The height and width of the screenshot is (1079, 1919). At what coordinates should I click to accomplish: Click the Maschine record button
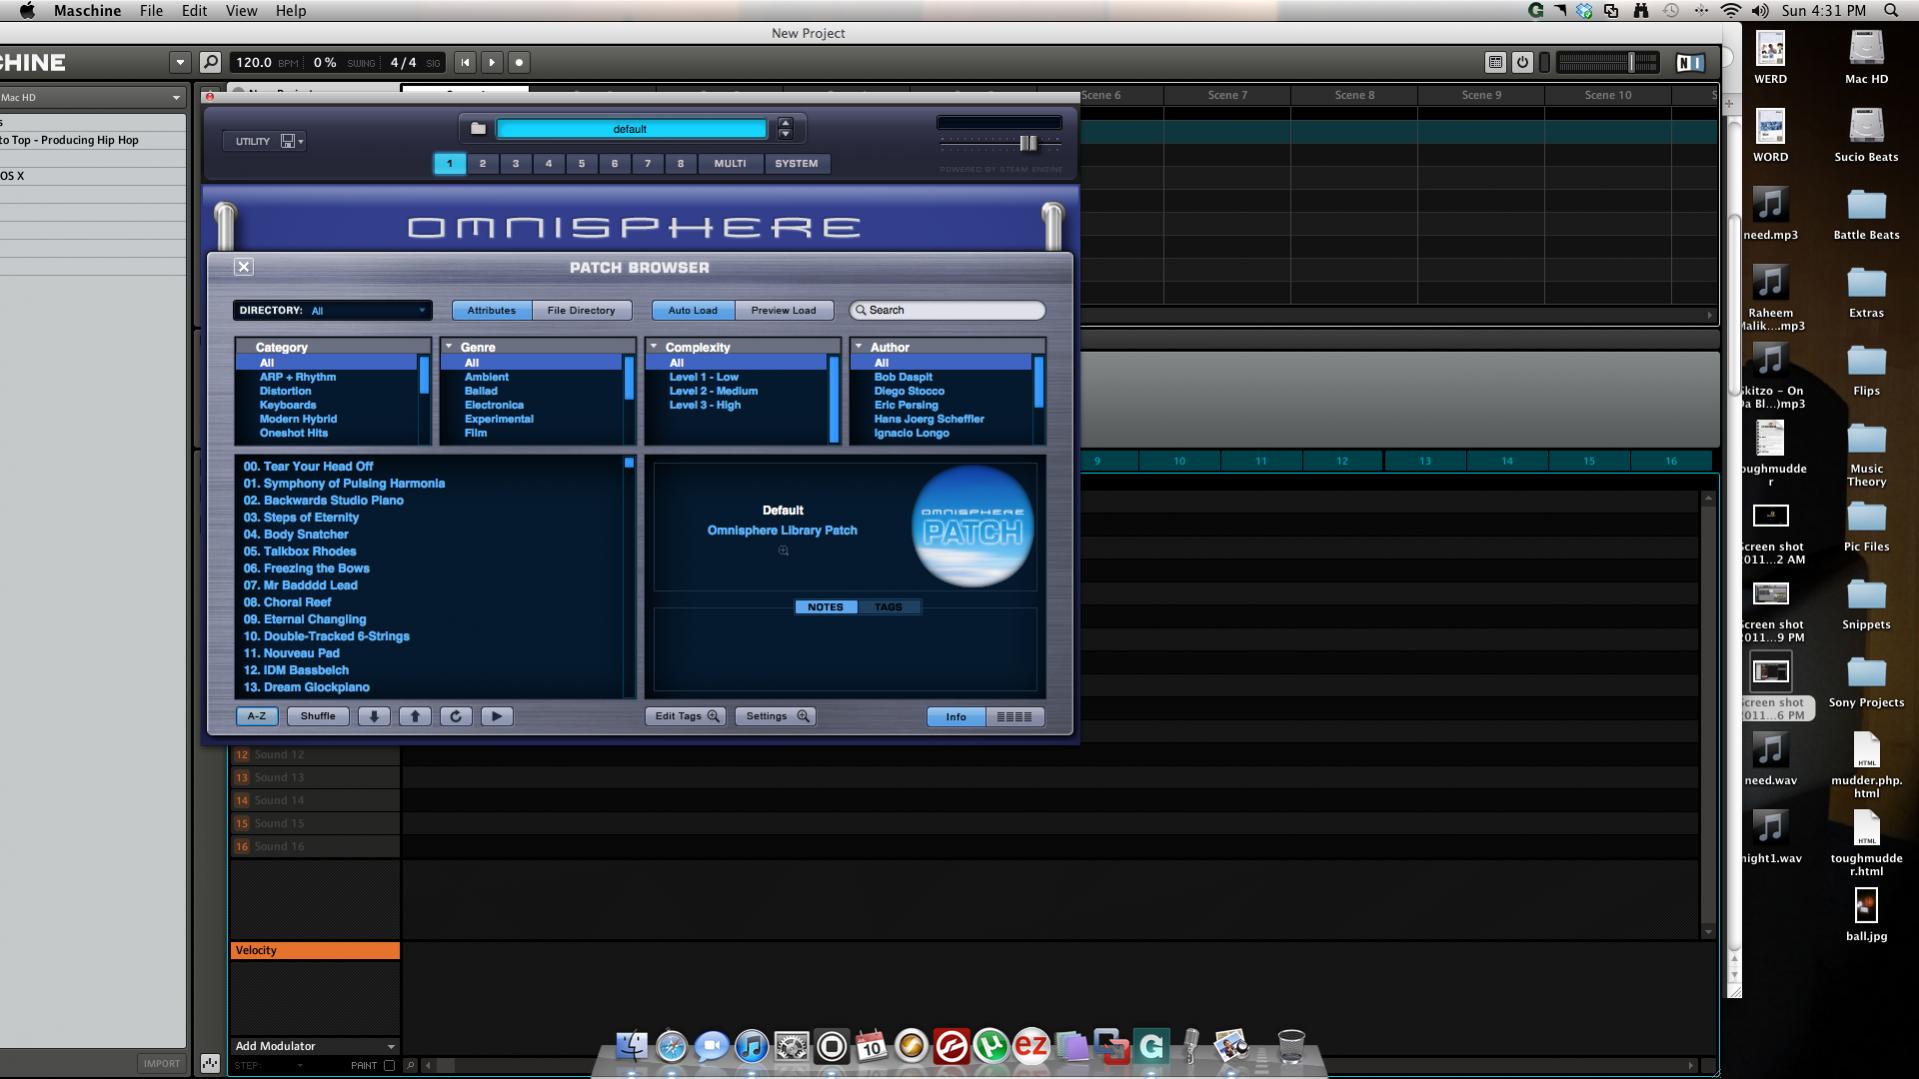(x=519, y=62)
